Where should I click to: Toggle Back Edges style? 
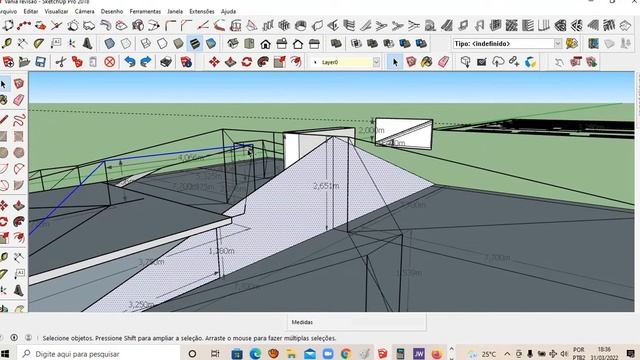coord(126,43)
